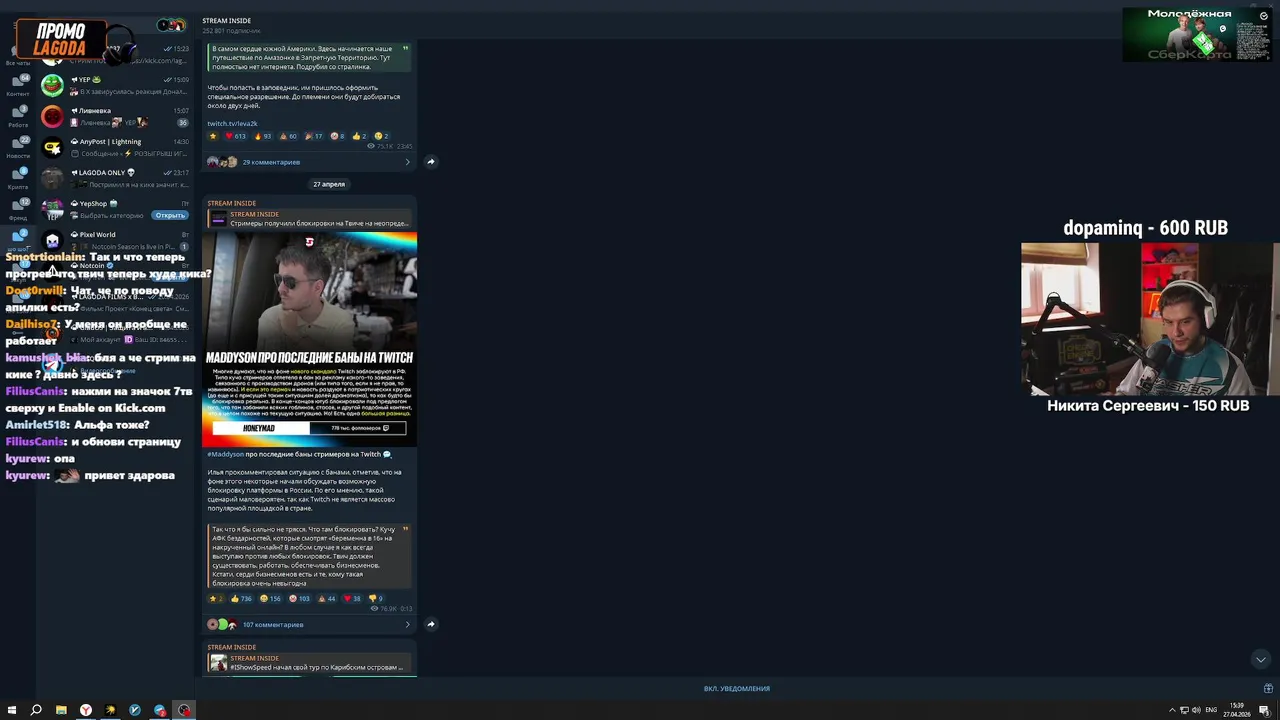Click the Открыть button in YepShop row

click(170, 215)
